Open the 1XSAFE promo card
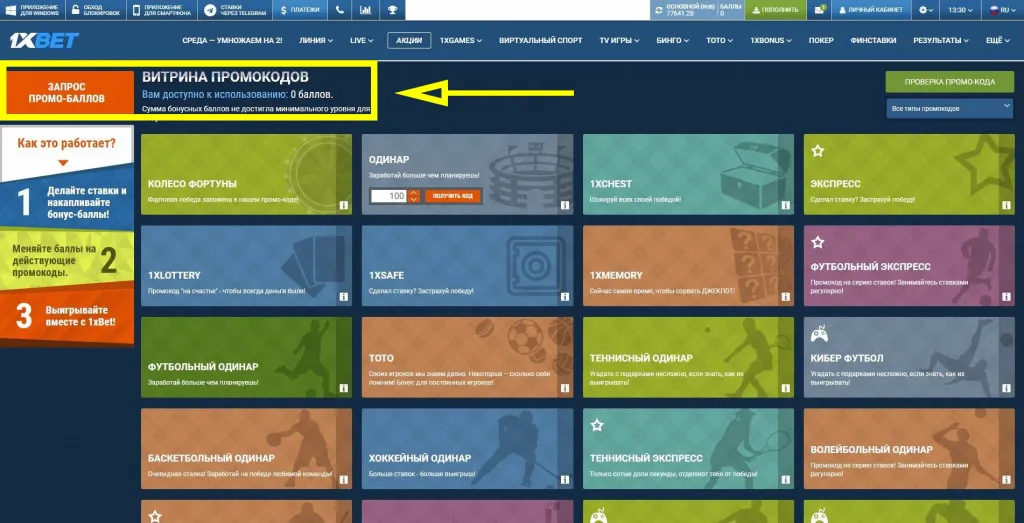Image resolution: width=1024 pixels, height=523 pixels. 468,266
